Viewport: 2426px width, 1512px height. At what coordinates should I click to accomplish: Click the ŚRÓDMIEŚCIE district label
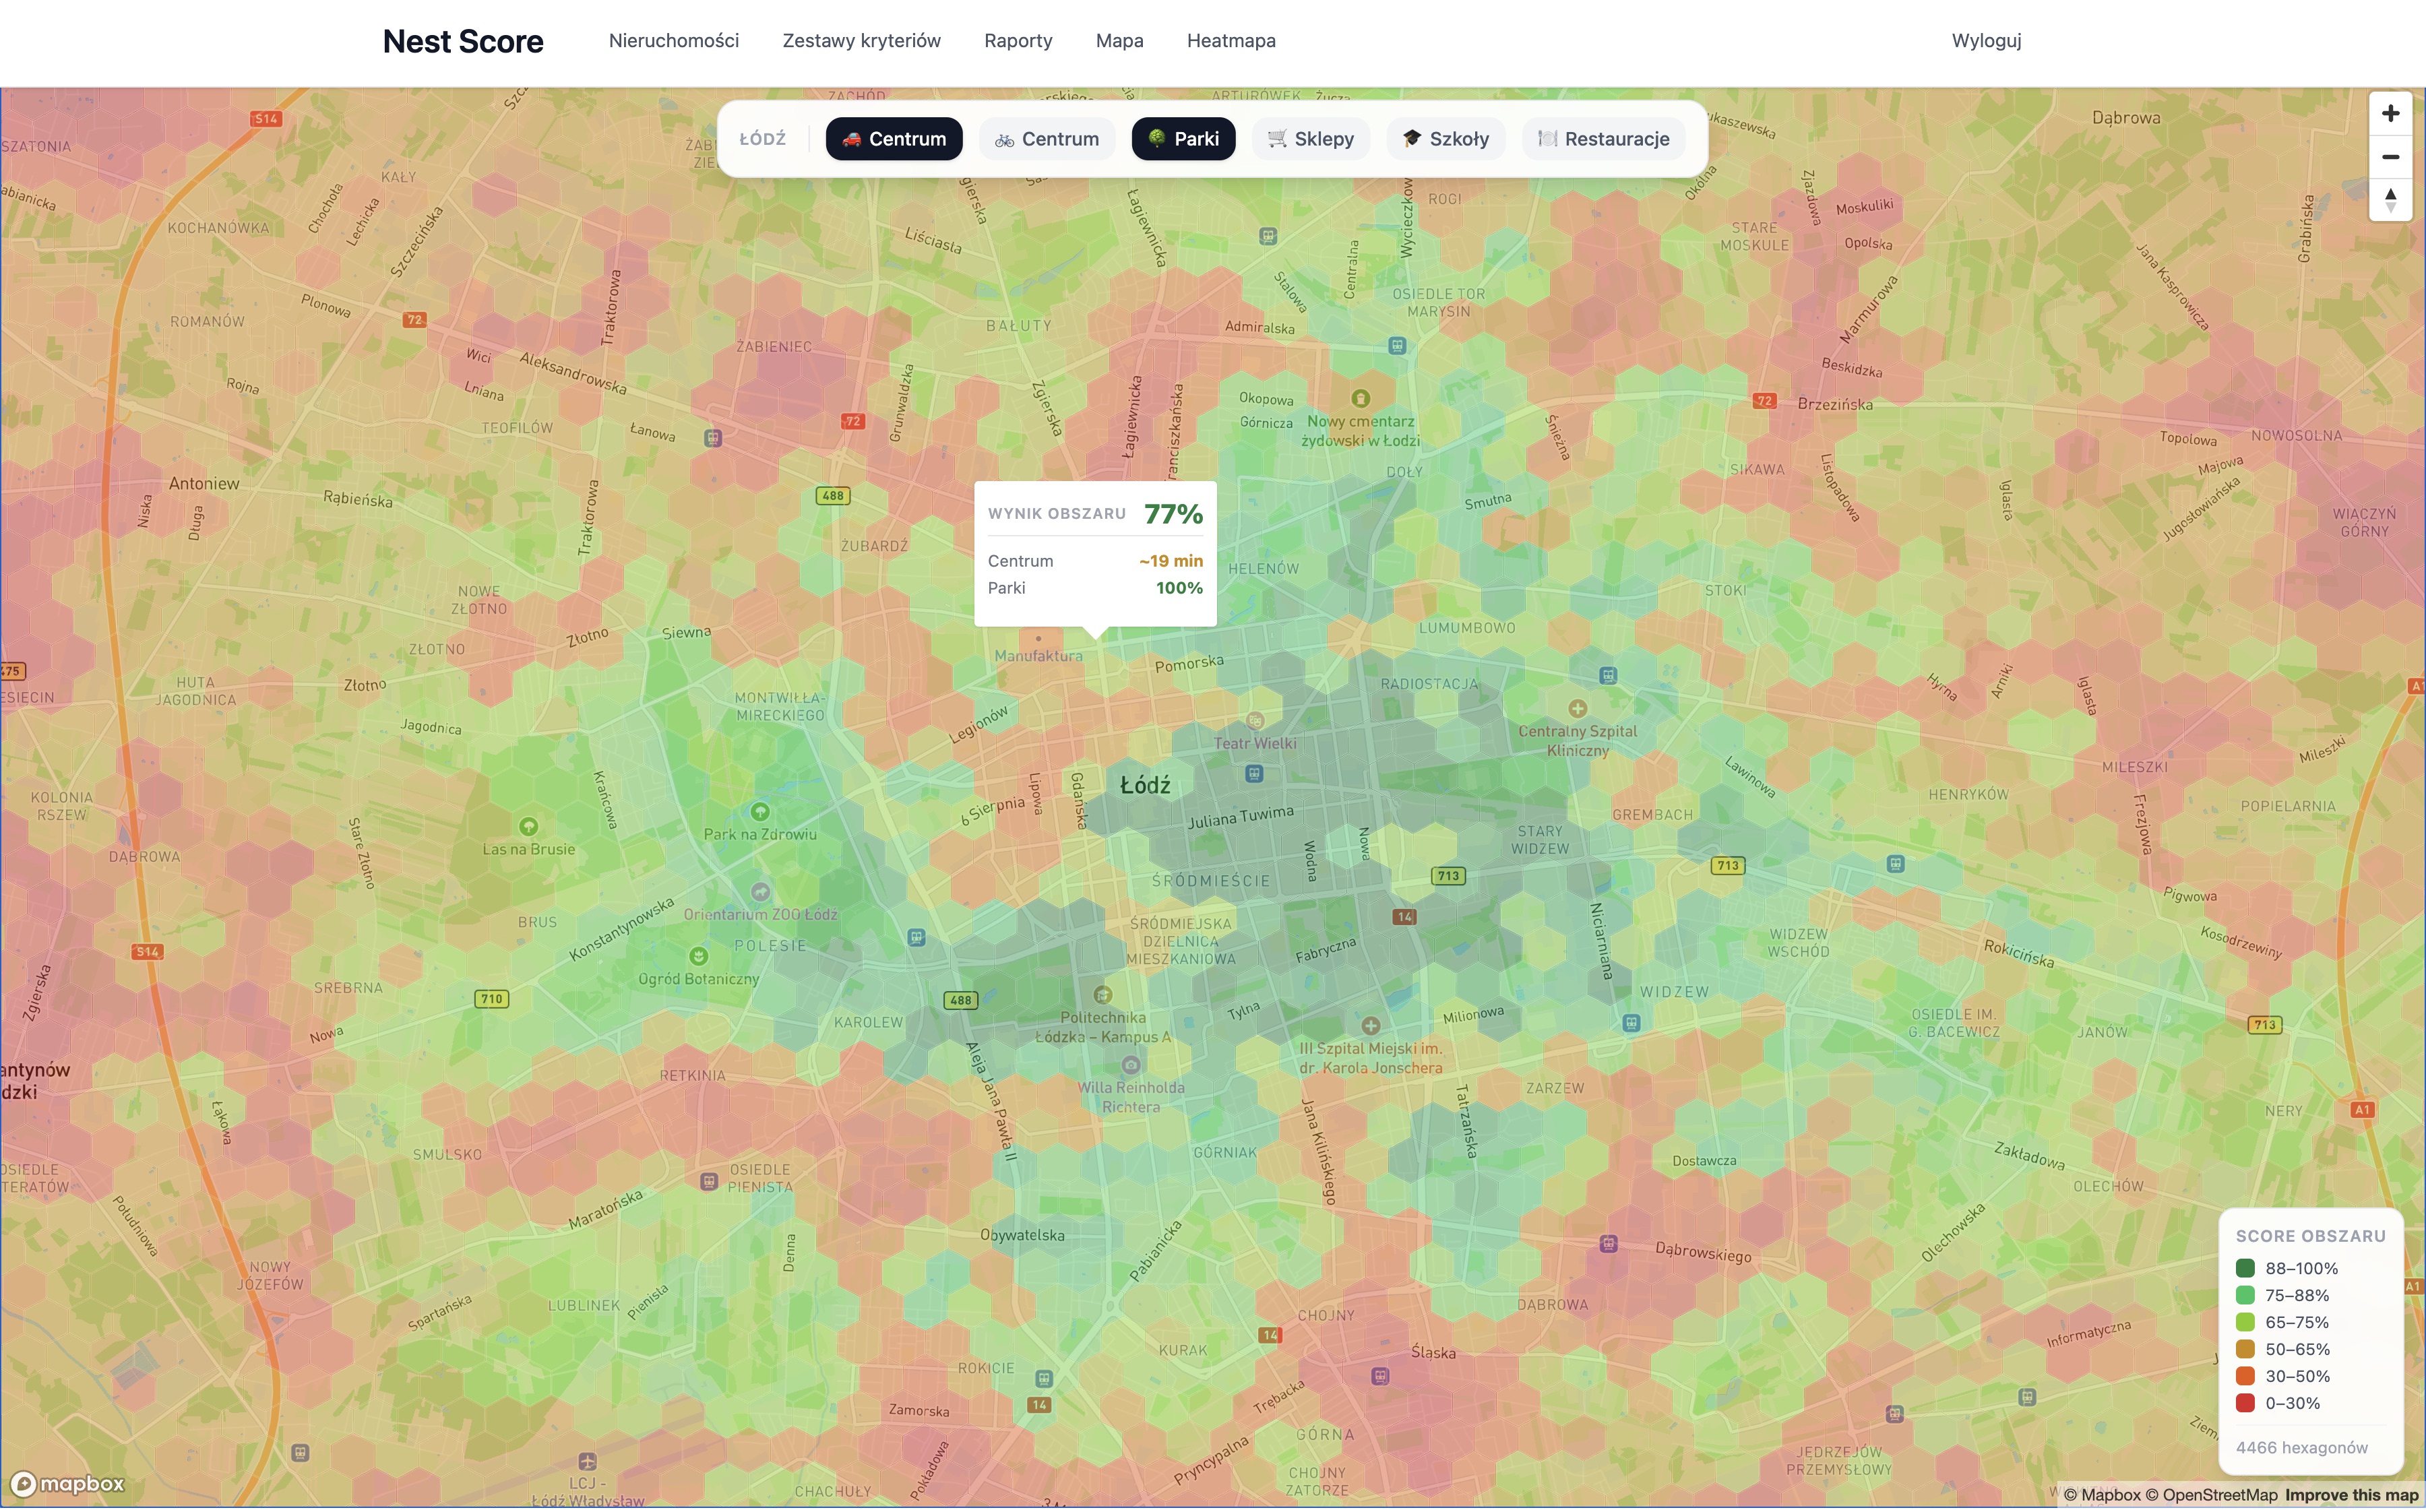1211,881
